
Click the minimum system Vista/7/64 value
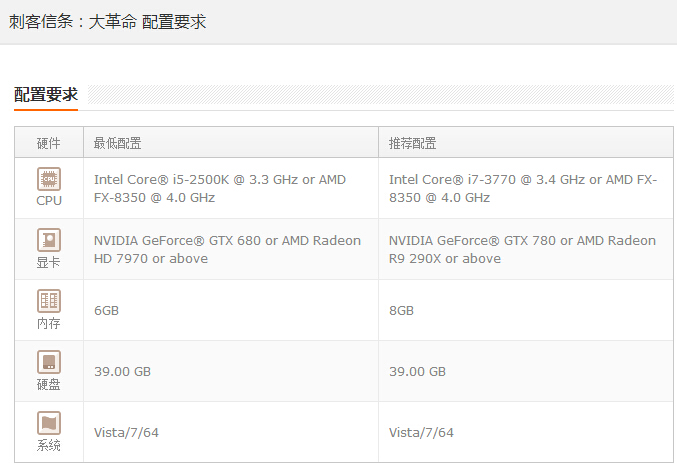point(126,432)
